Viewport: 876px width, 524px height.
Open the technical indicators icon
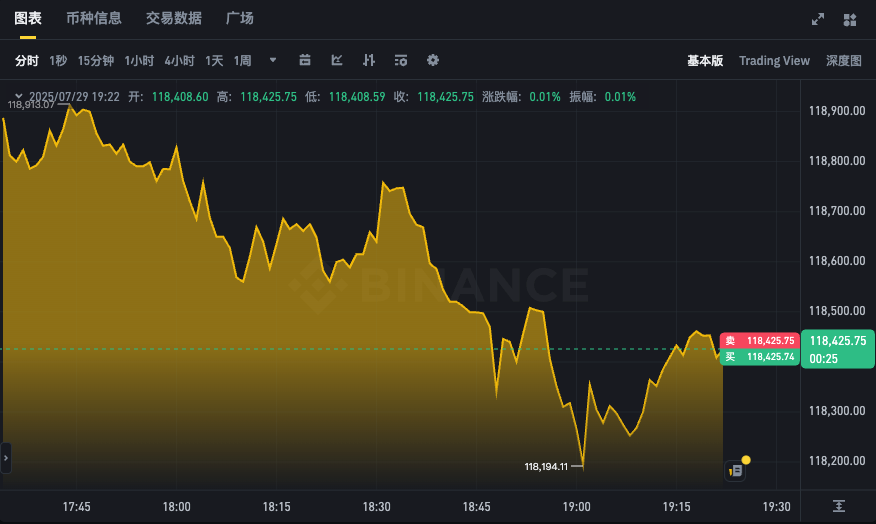click(337, 61)
